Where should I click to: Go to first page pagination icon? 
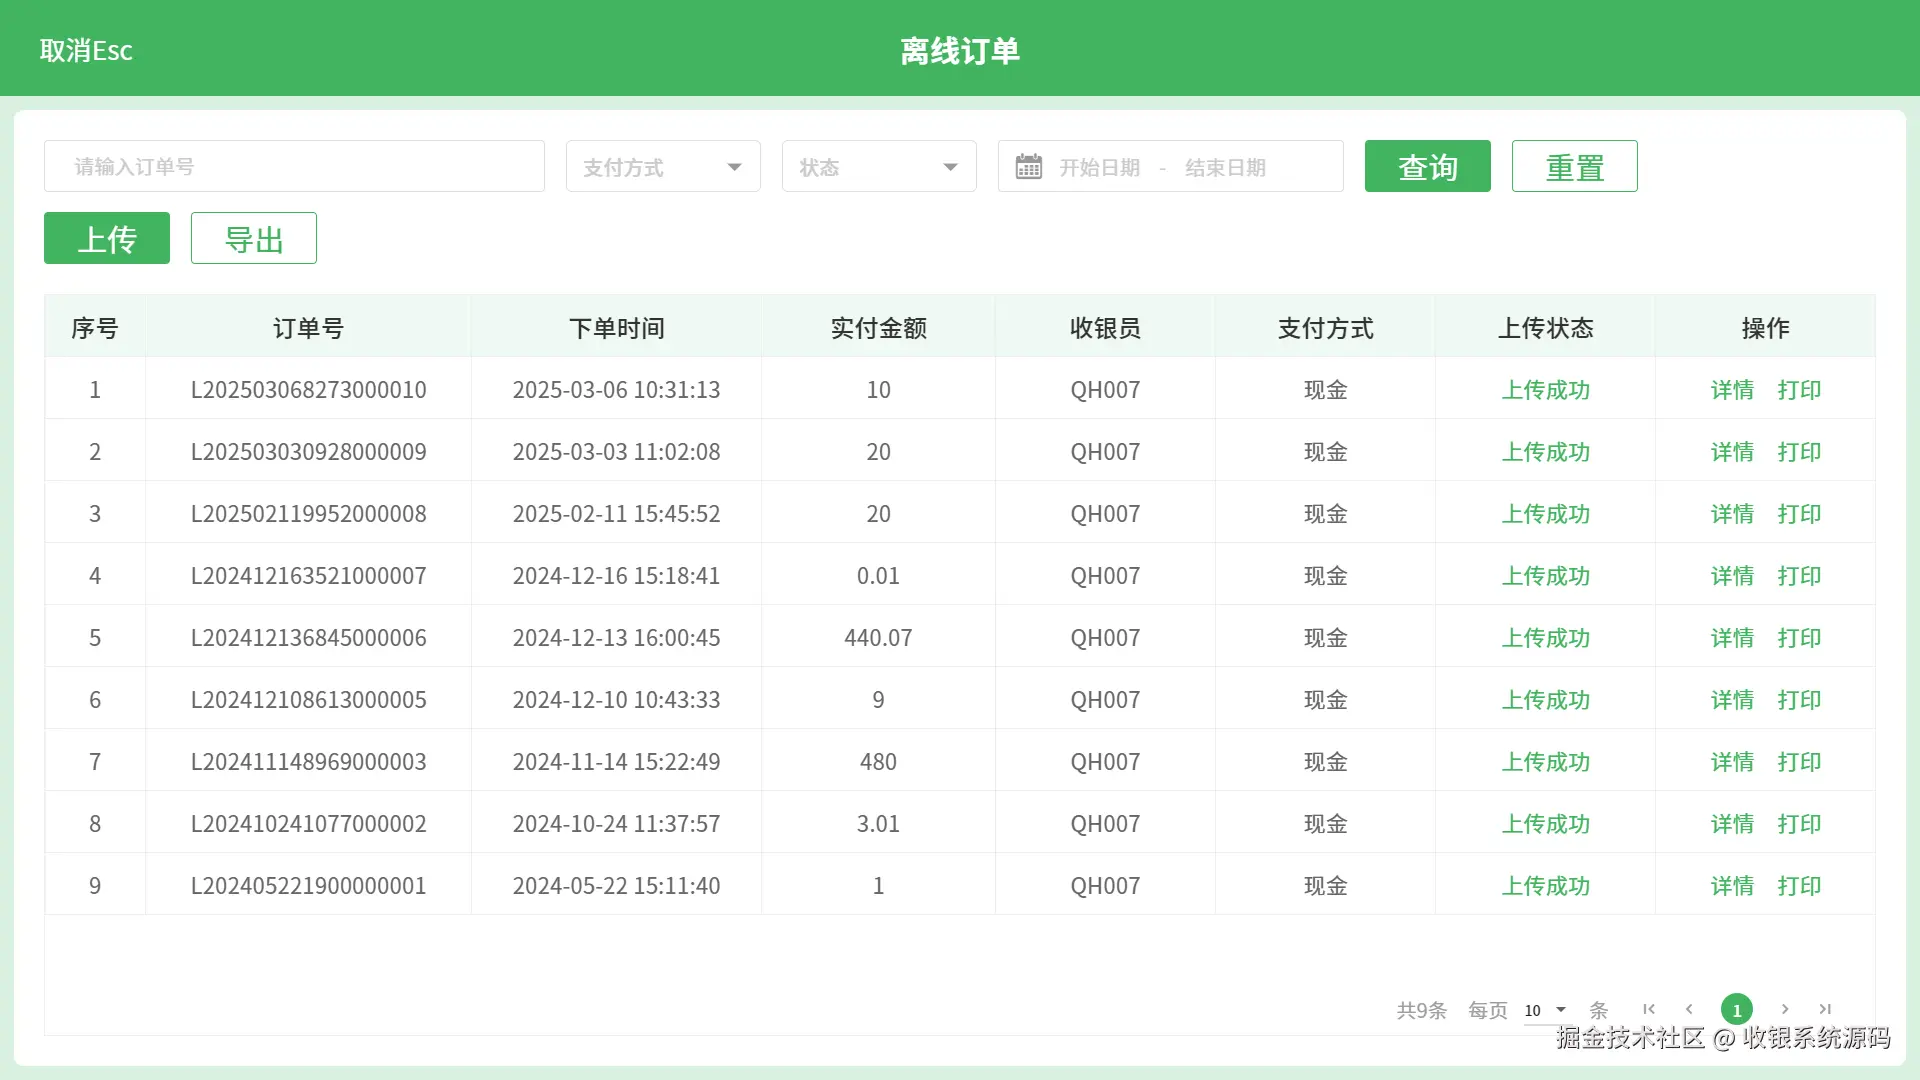[x=1649, y=1009]
